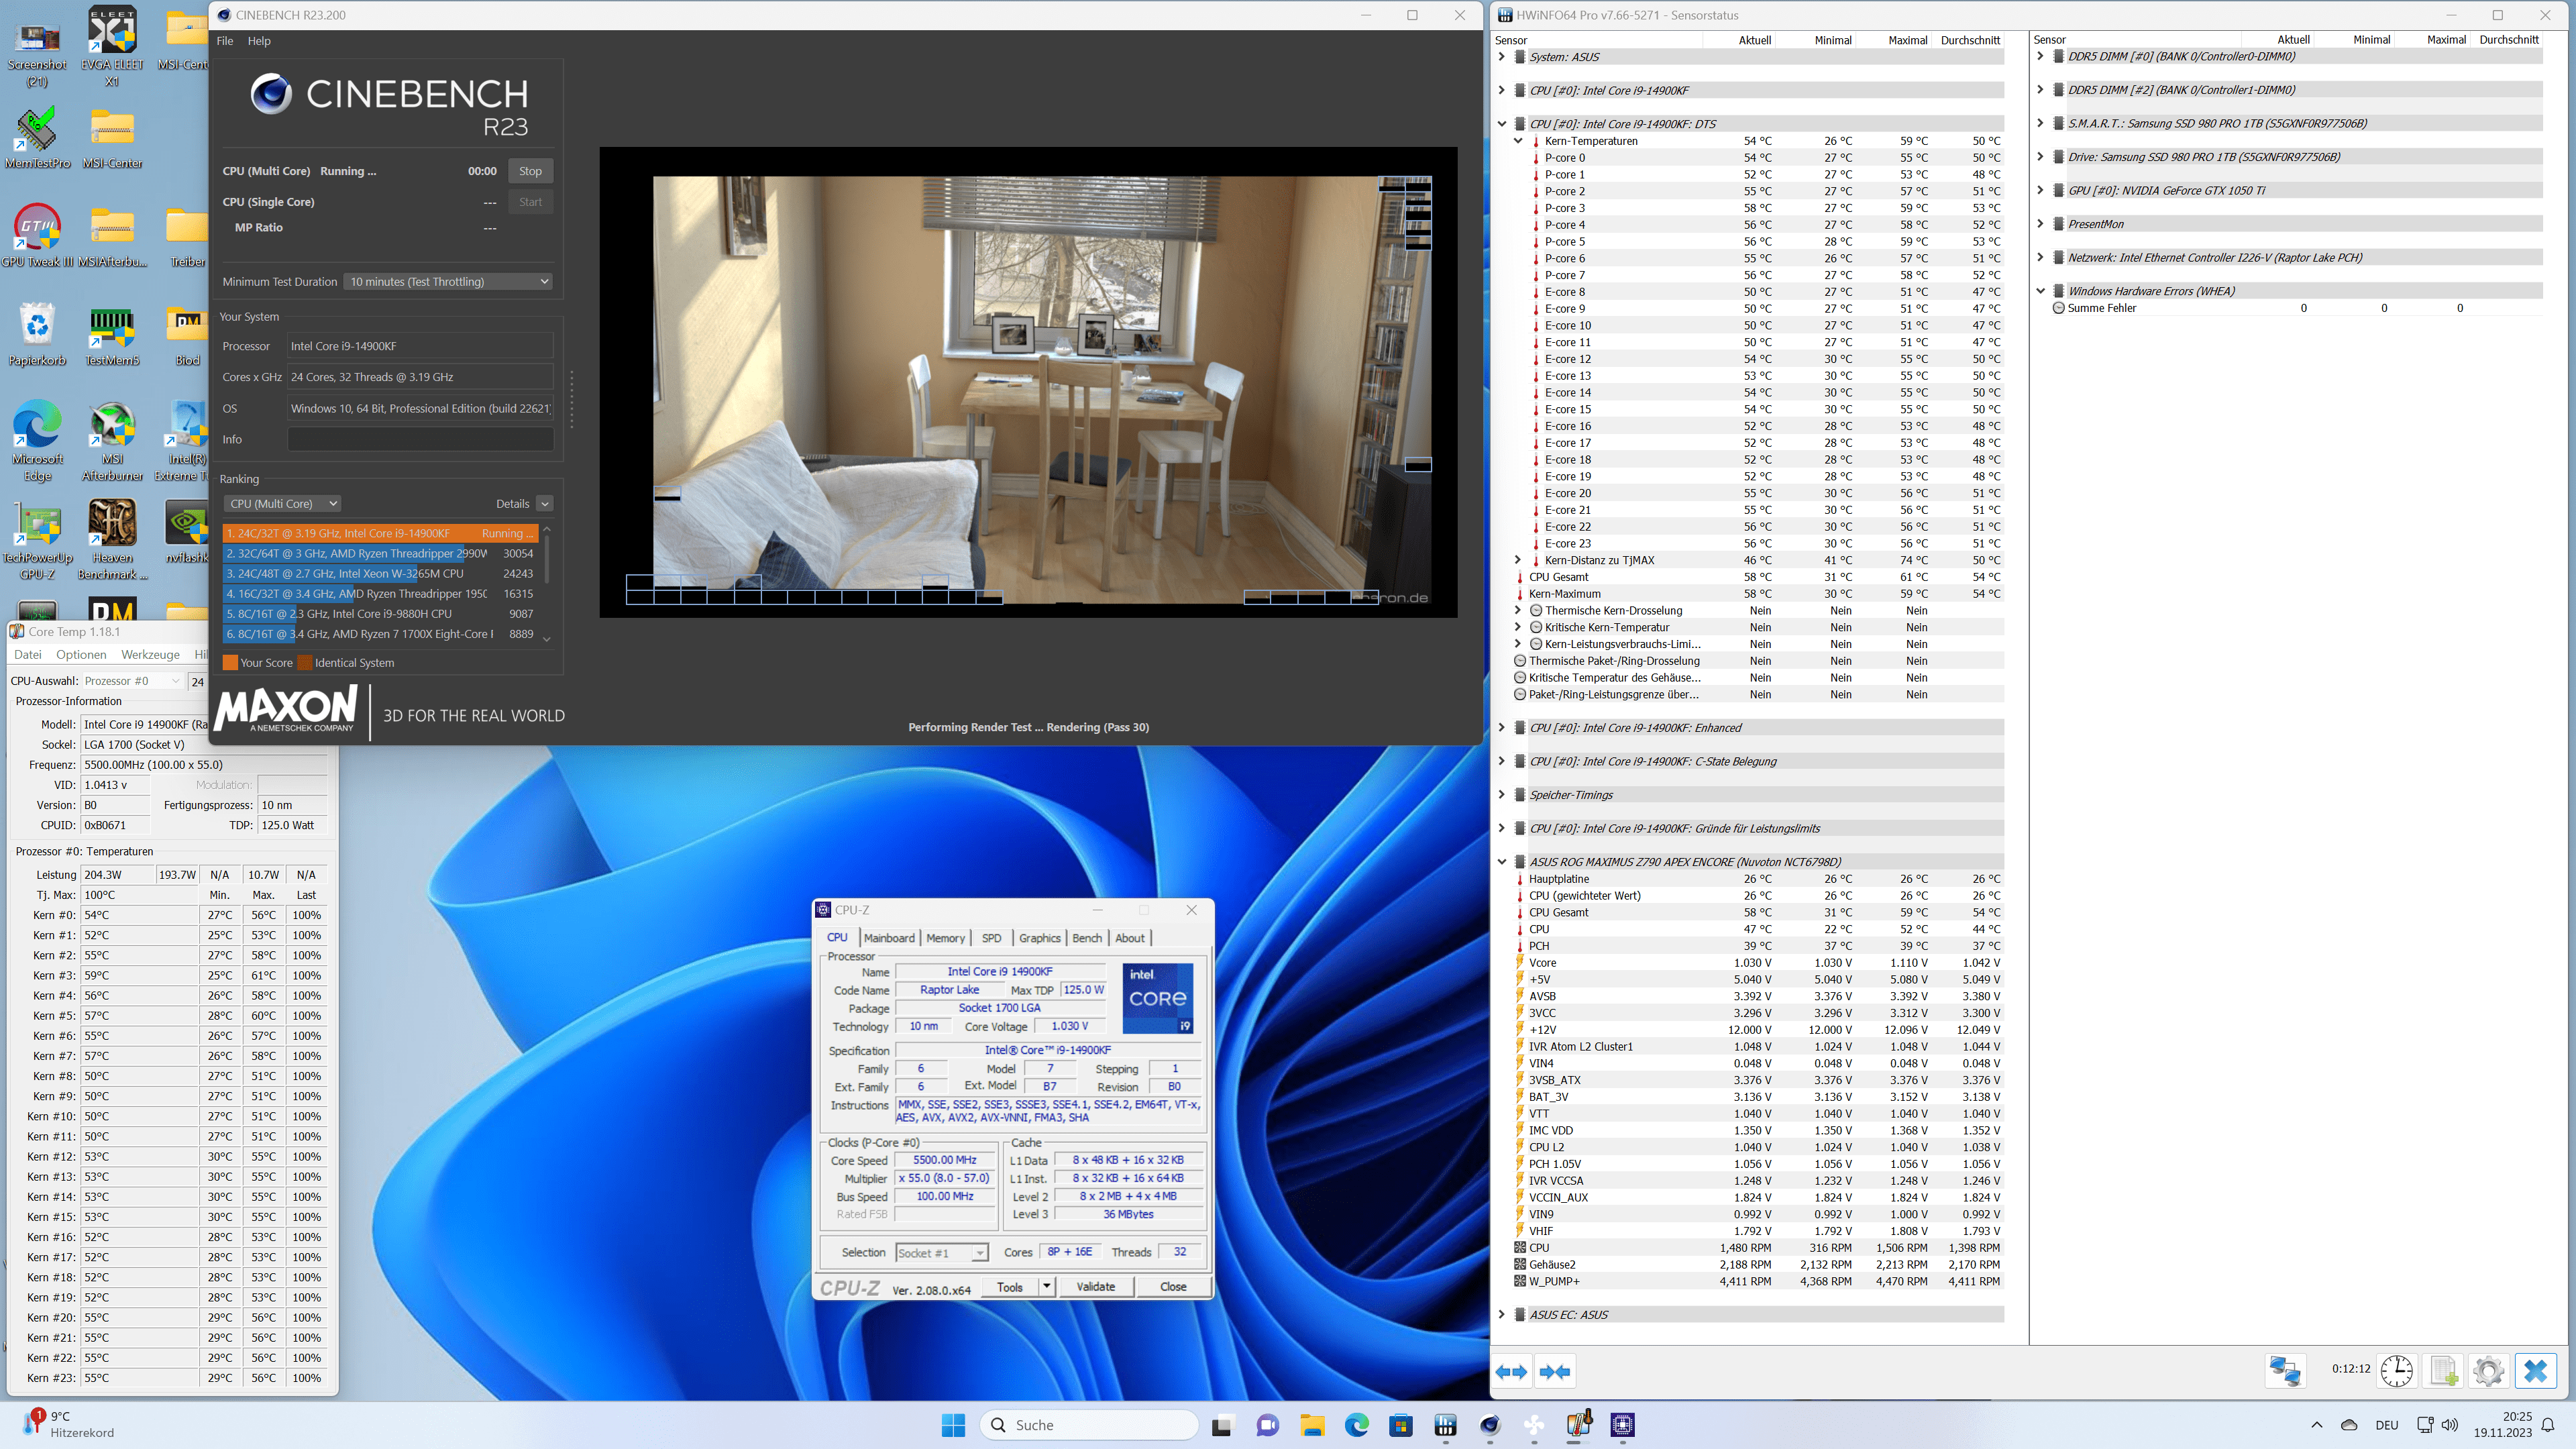Close sensors with blue X icon
Screen dimensions: 2576x1449
(2535, 1370)
